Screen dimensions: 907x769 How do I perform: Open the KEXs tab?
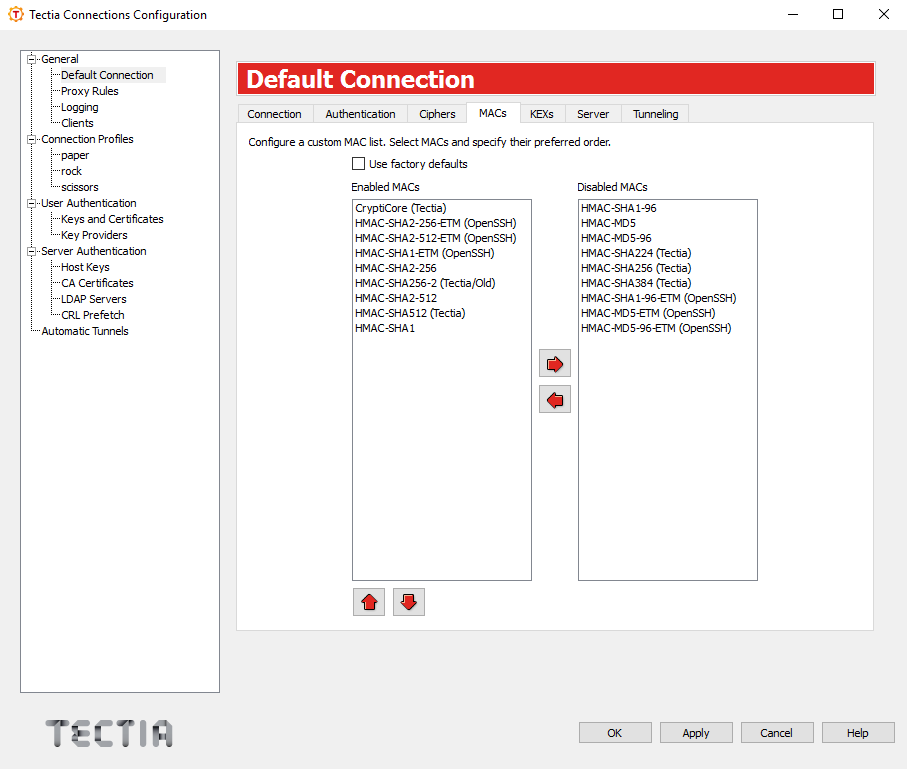point(542,113)
